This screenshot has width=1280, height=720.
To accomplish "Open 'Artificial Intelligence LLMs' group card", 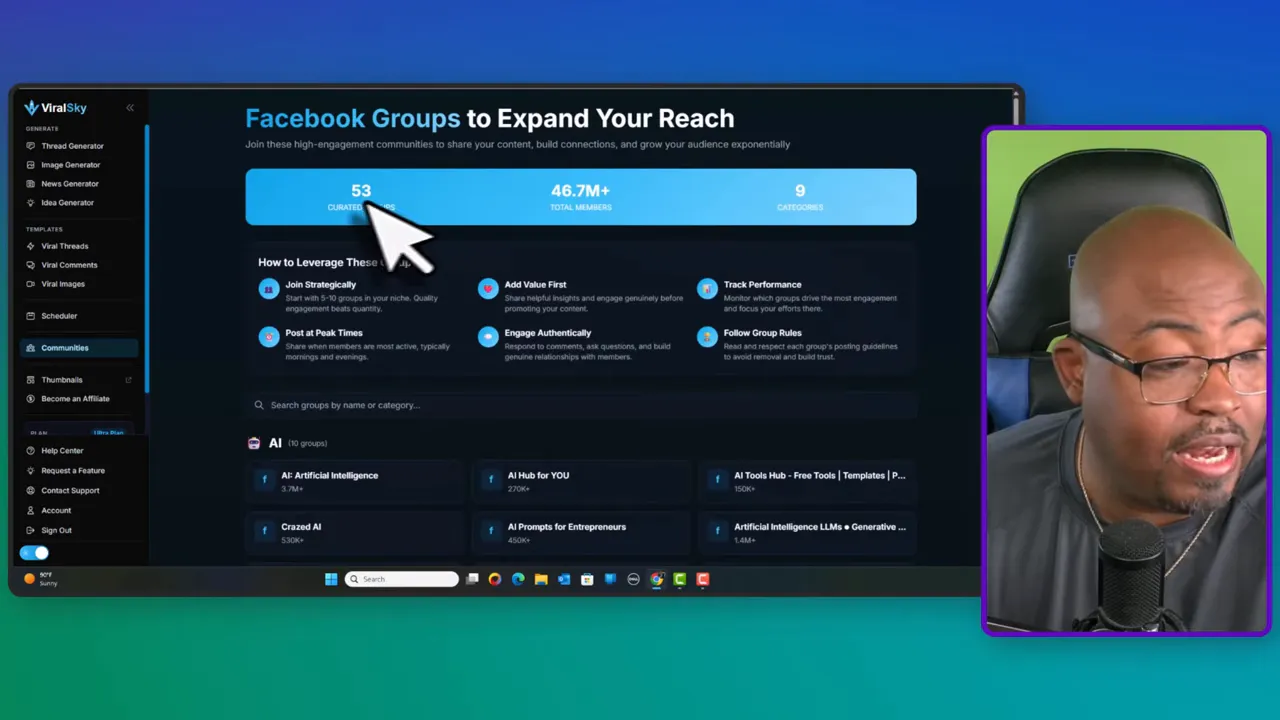I will pos(808,532).
